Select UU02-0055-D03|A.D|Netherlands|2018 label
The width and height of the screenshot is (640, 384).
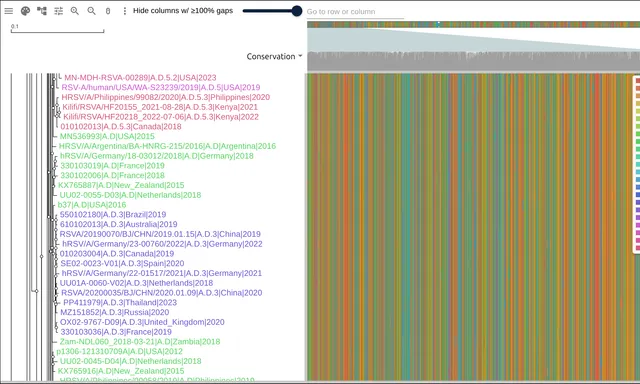point(130,195)
